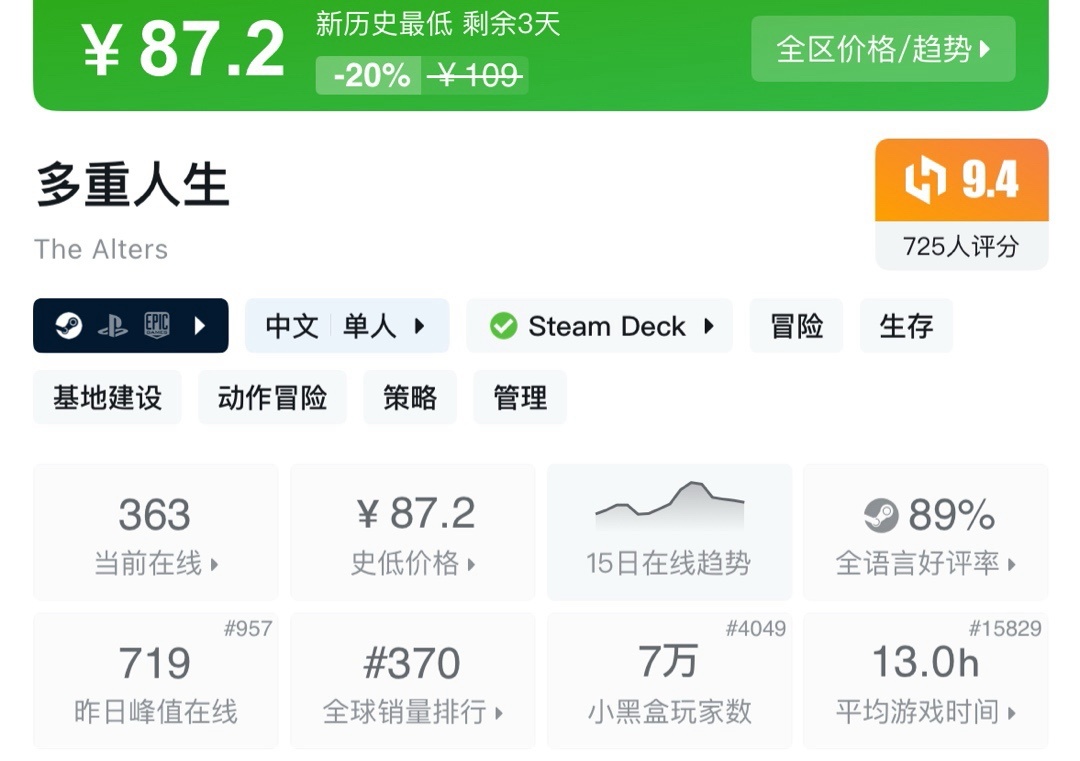This screenshot has height=761, width=1080.
Task: Select the 冒险 tag
Action: [x=796, y=326]
